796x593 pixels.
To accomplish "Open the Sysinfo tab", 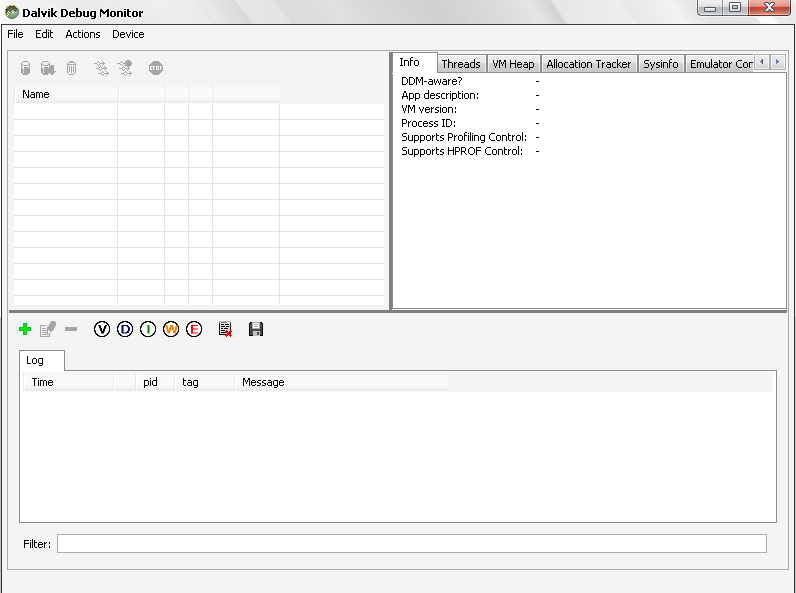I will 661,64.
